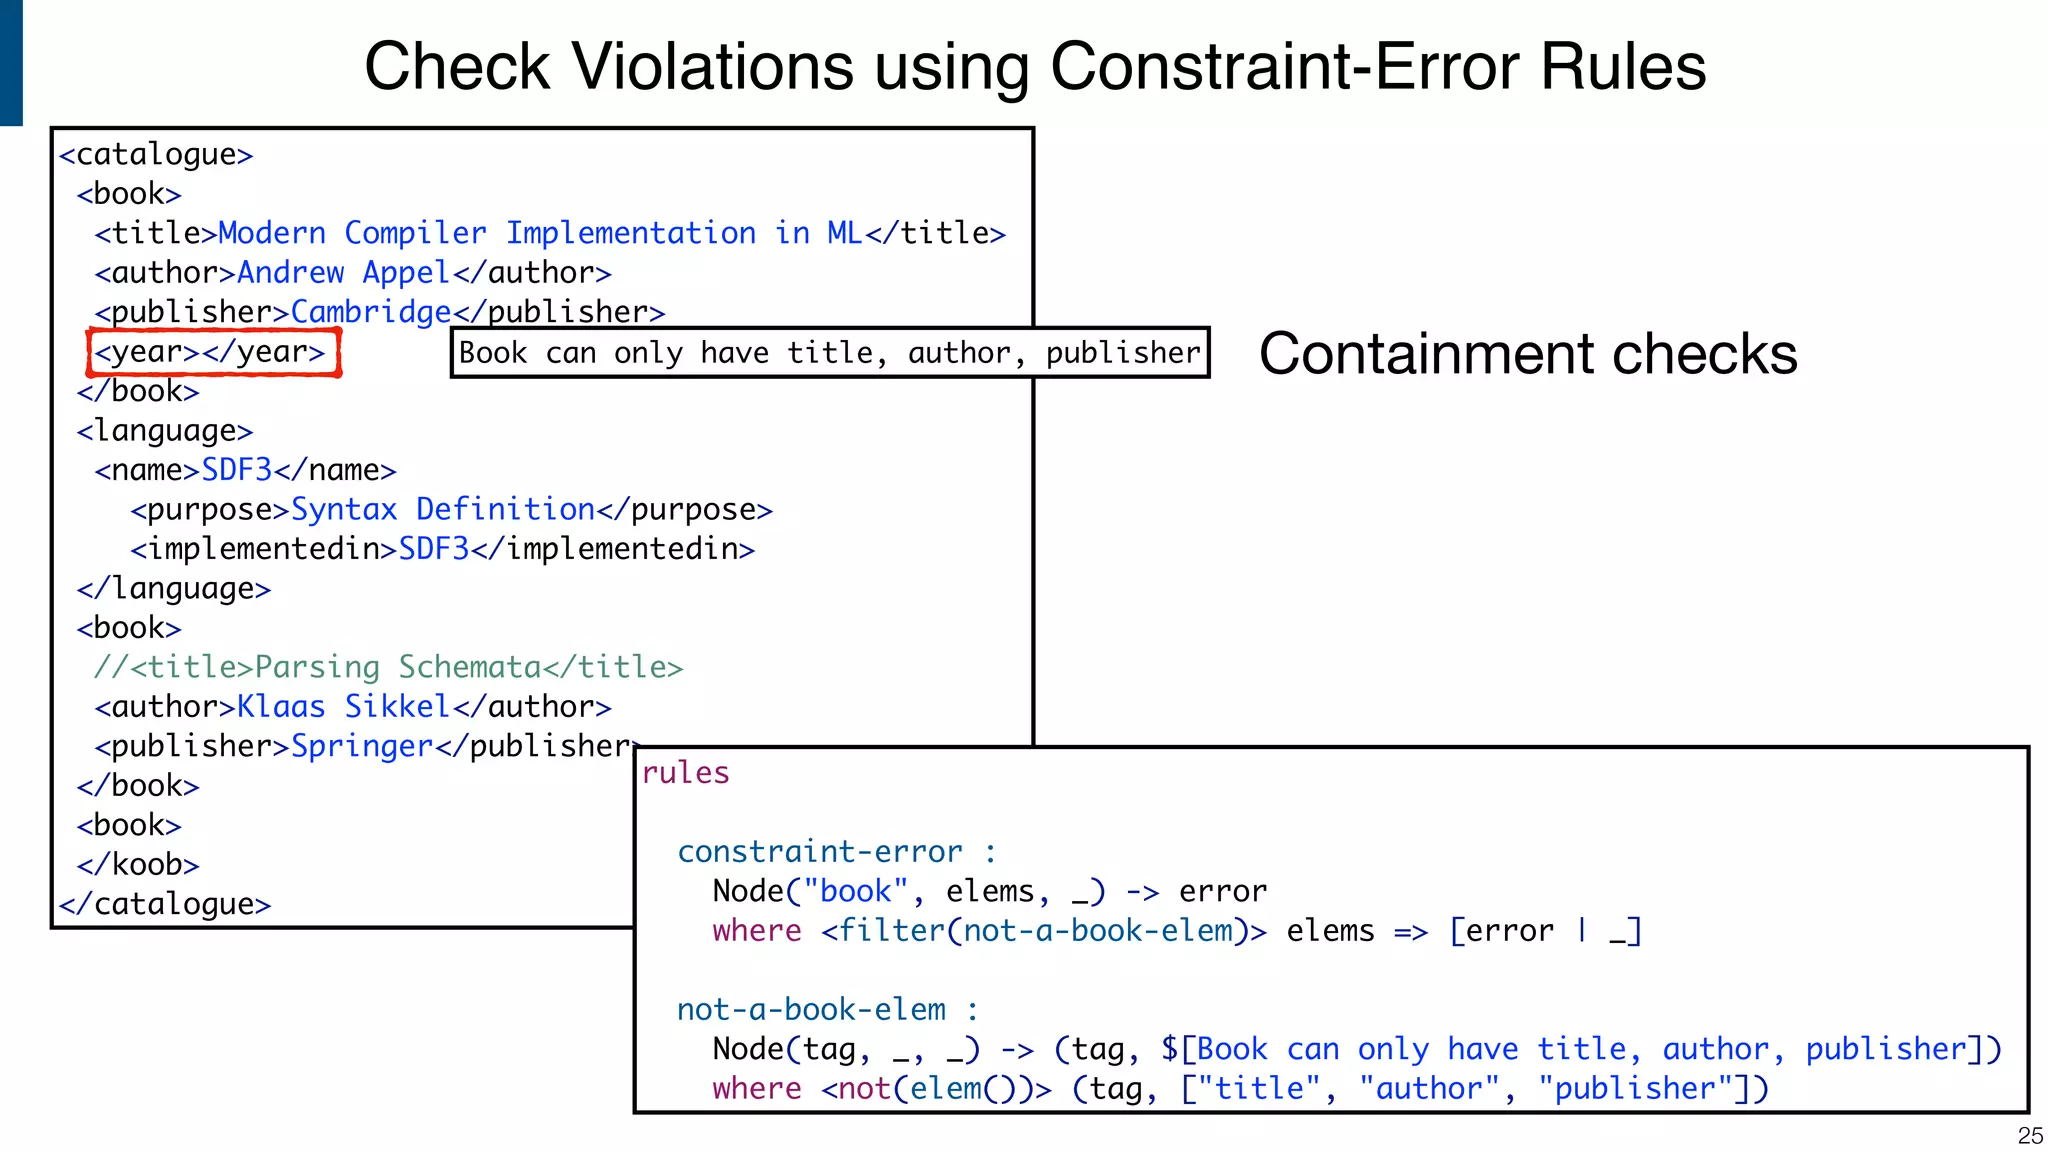Click the '<implementedin>SDF3' line
Screen dimensions: 2048x1152
point(442,549)
